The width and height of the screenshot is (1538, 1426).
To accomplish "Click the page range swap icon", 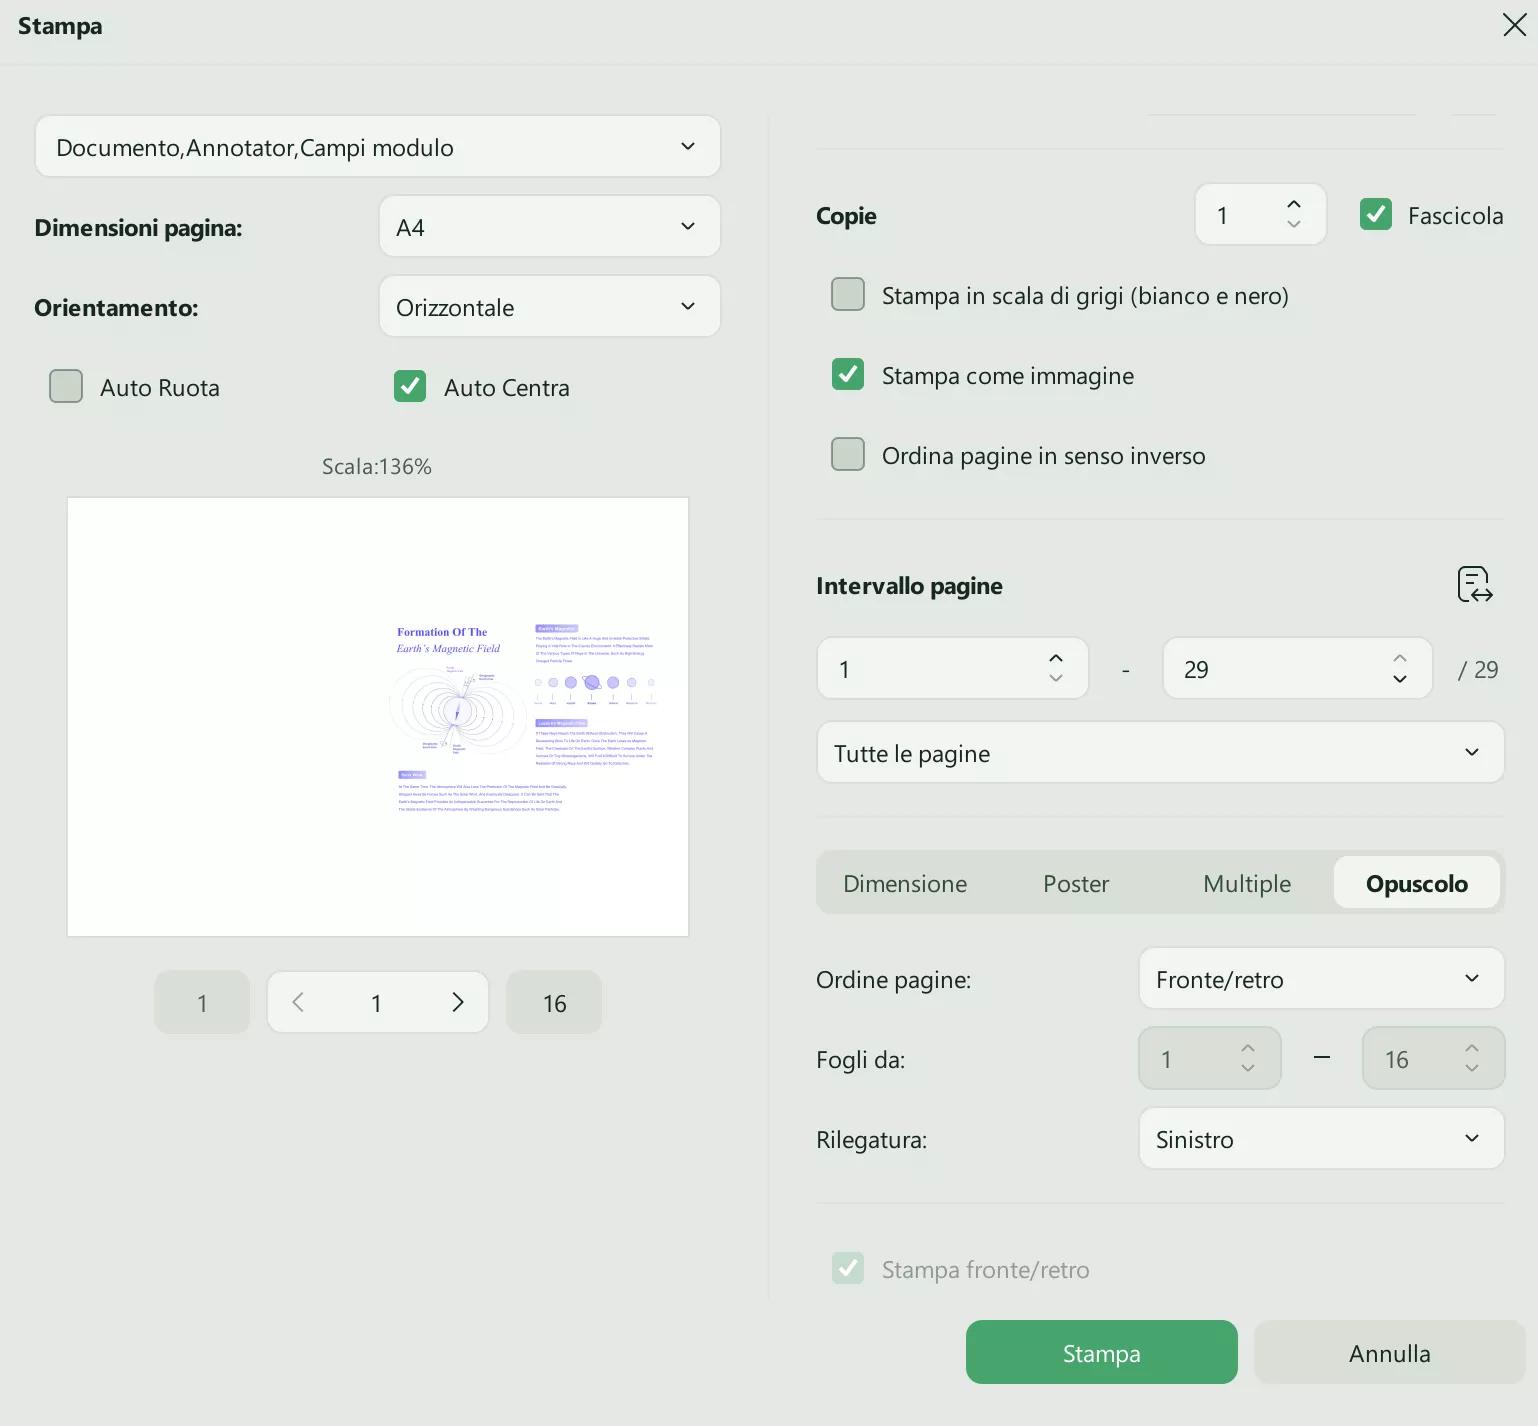I will (x=1475, y=584).
